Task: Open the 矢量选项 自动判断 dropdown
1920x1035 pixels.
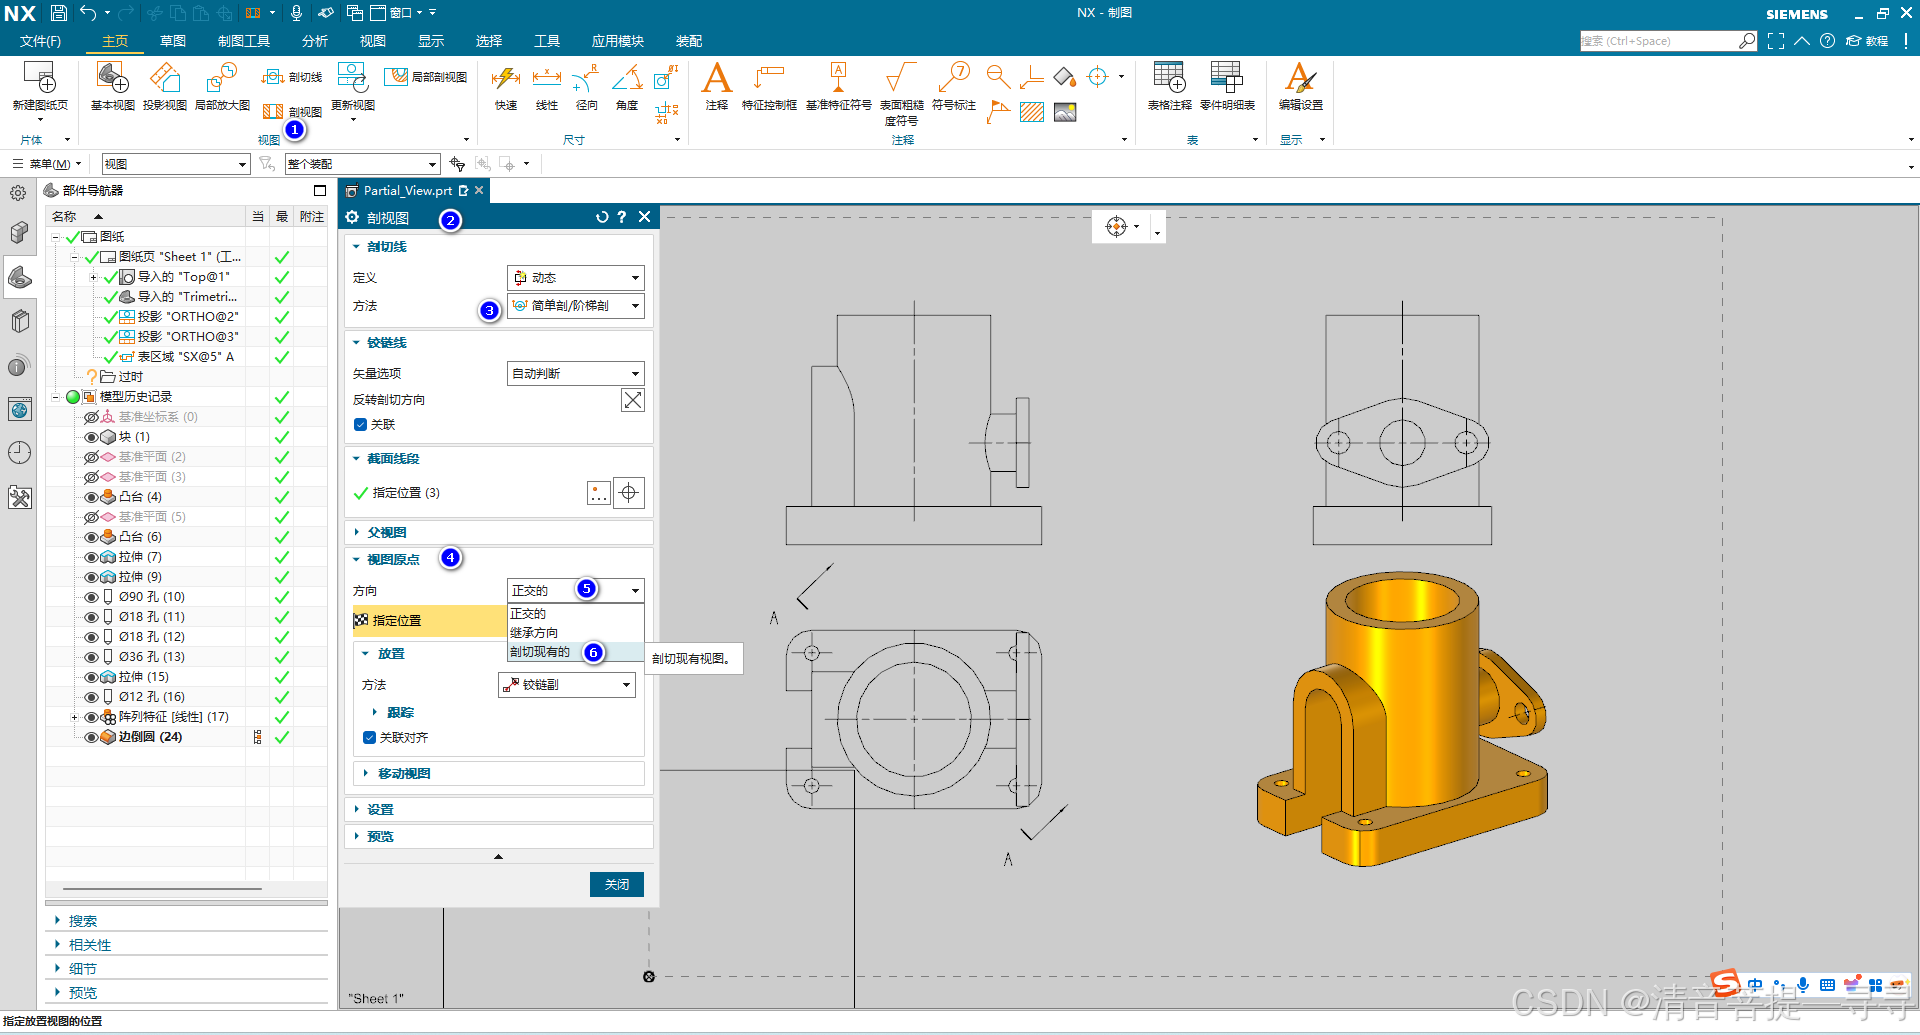Action: (576, 374)
